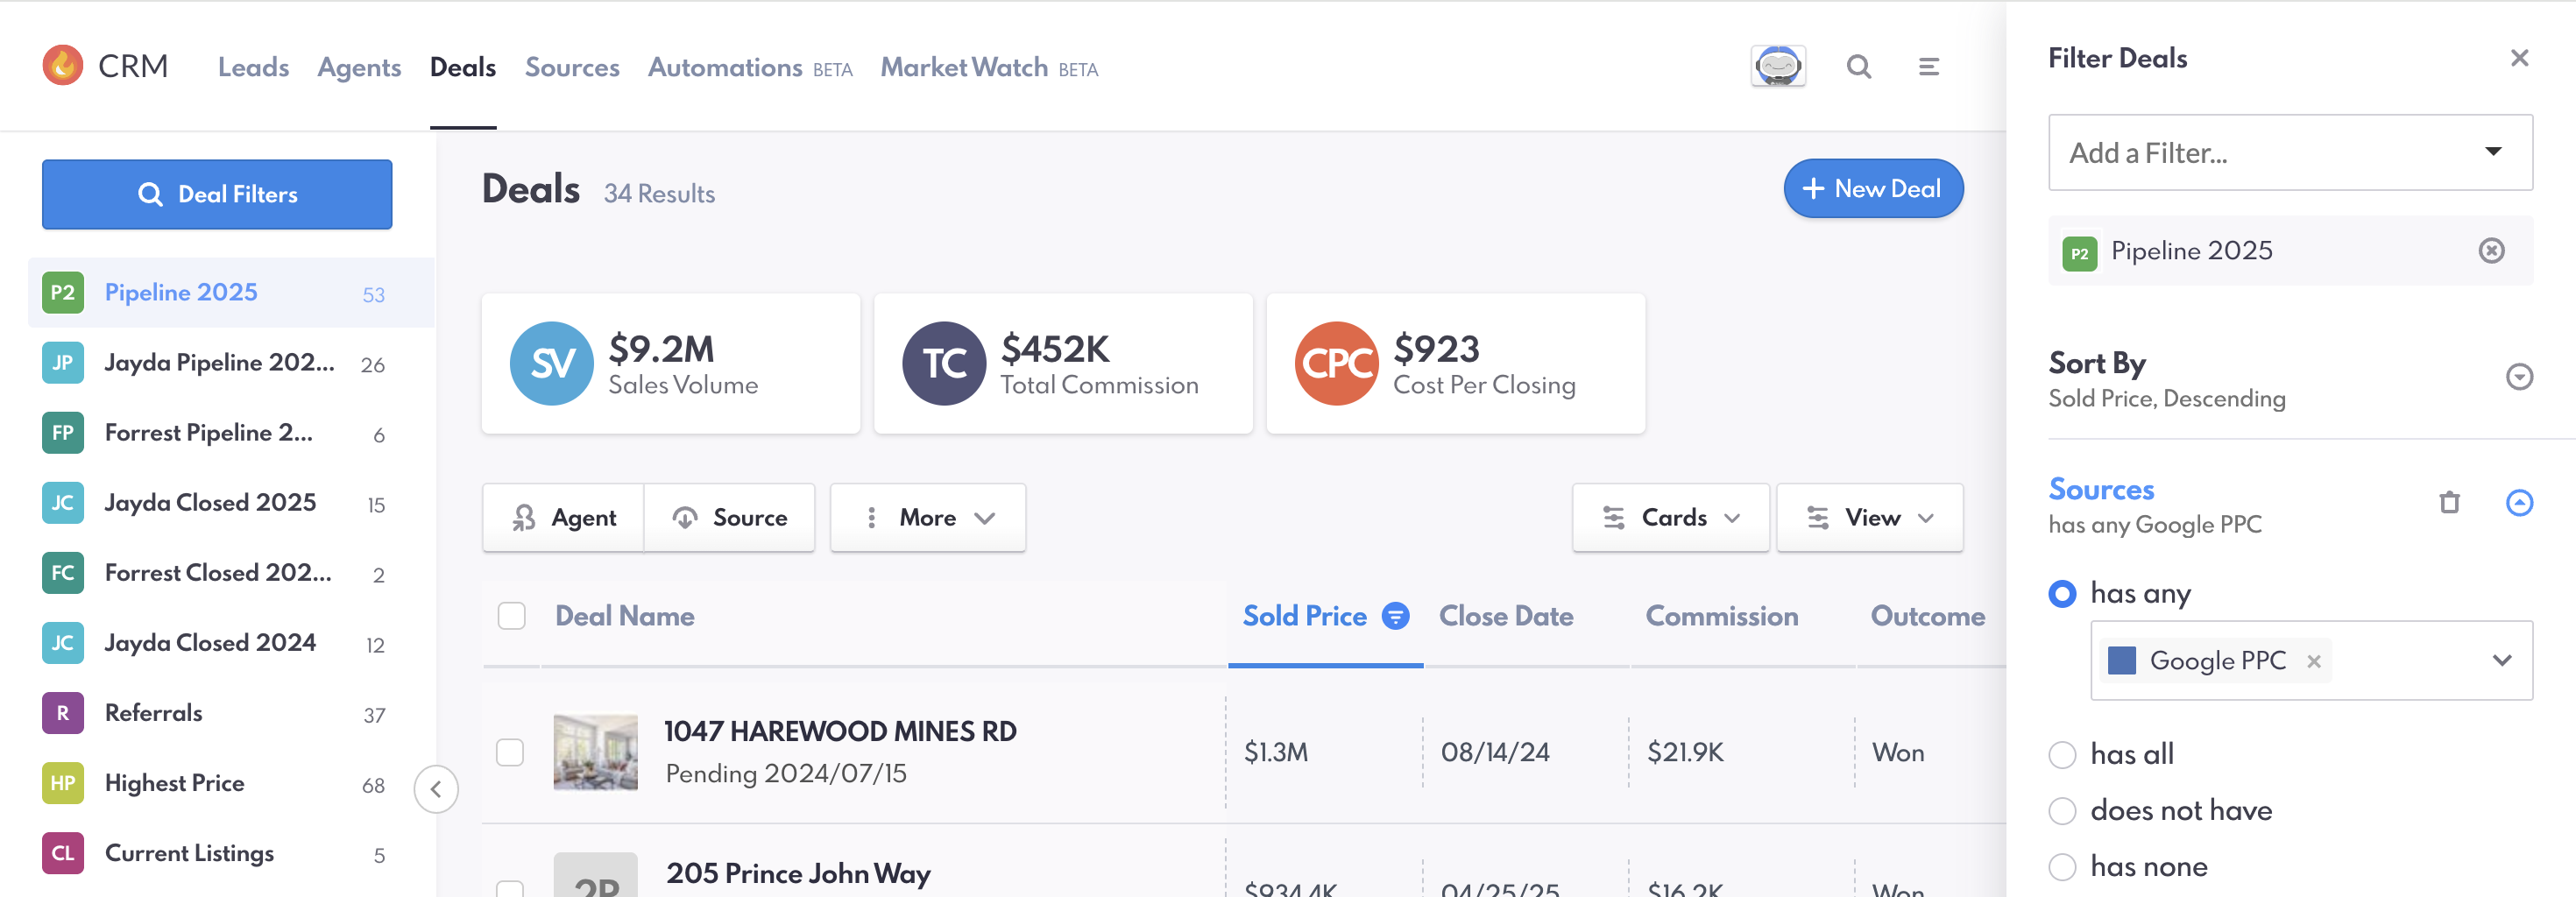The image size is (2576, 897).
Task: Open the Add a Filter dropdown
Action: click(2289, 153)
